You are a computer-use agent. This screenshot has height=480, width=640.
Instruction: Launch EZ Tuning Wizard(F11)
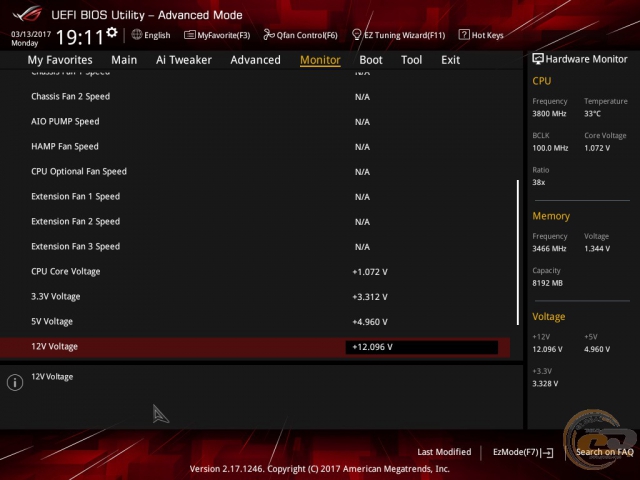tap(404, 35)
